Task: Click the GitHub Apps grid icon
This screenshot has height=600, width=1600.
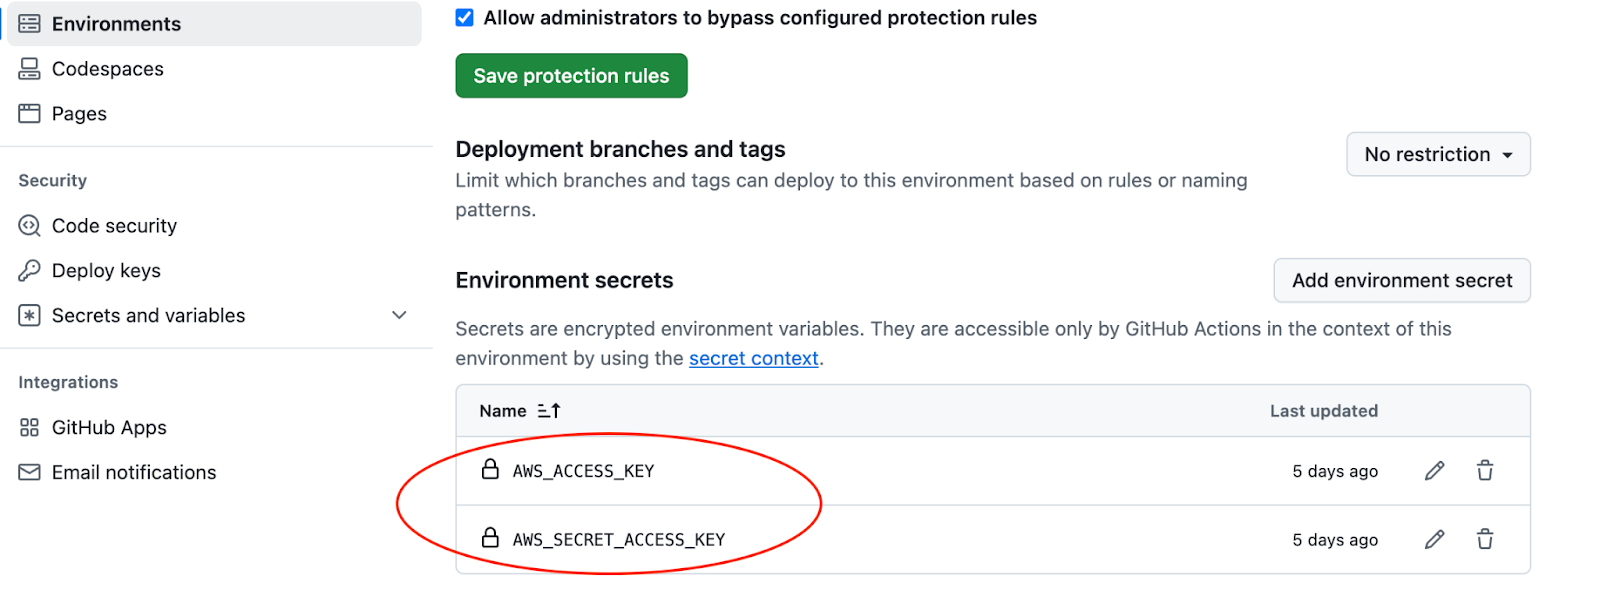Action: (29, 428)
